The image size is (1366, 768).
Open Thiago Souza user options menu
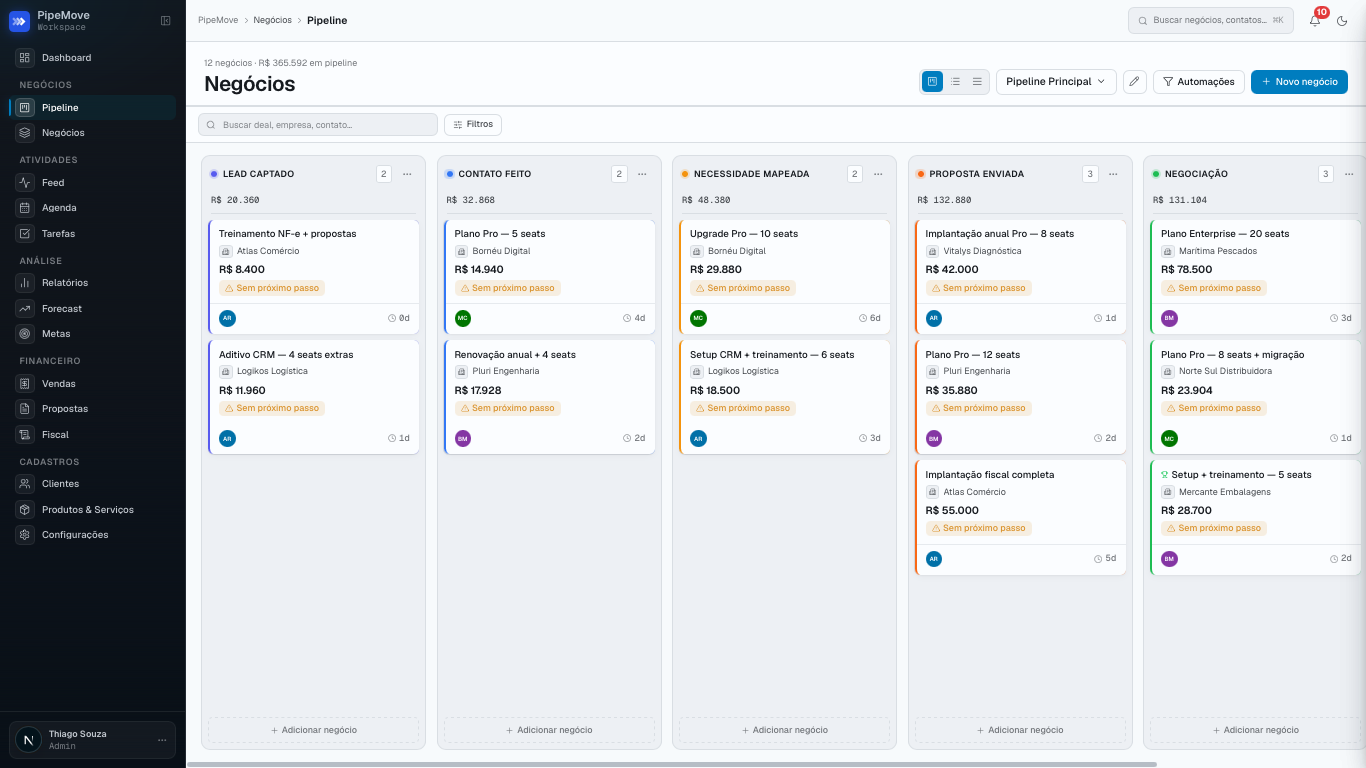[x=162, y=740]
